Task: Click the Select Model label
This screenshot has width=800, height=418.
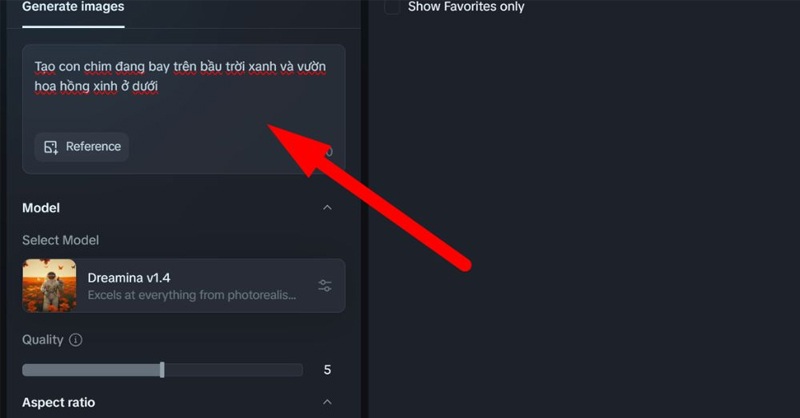Action: [x=60, y=240]
